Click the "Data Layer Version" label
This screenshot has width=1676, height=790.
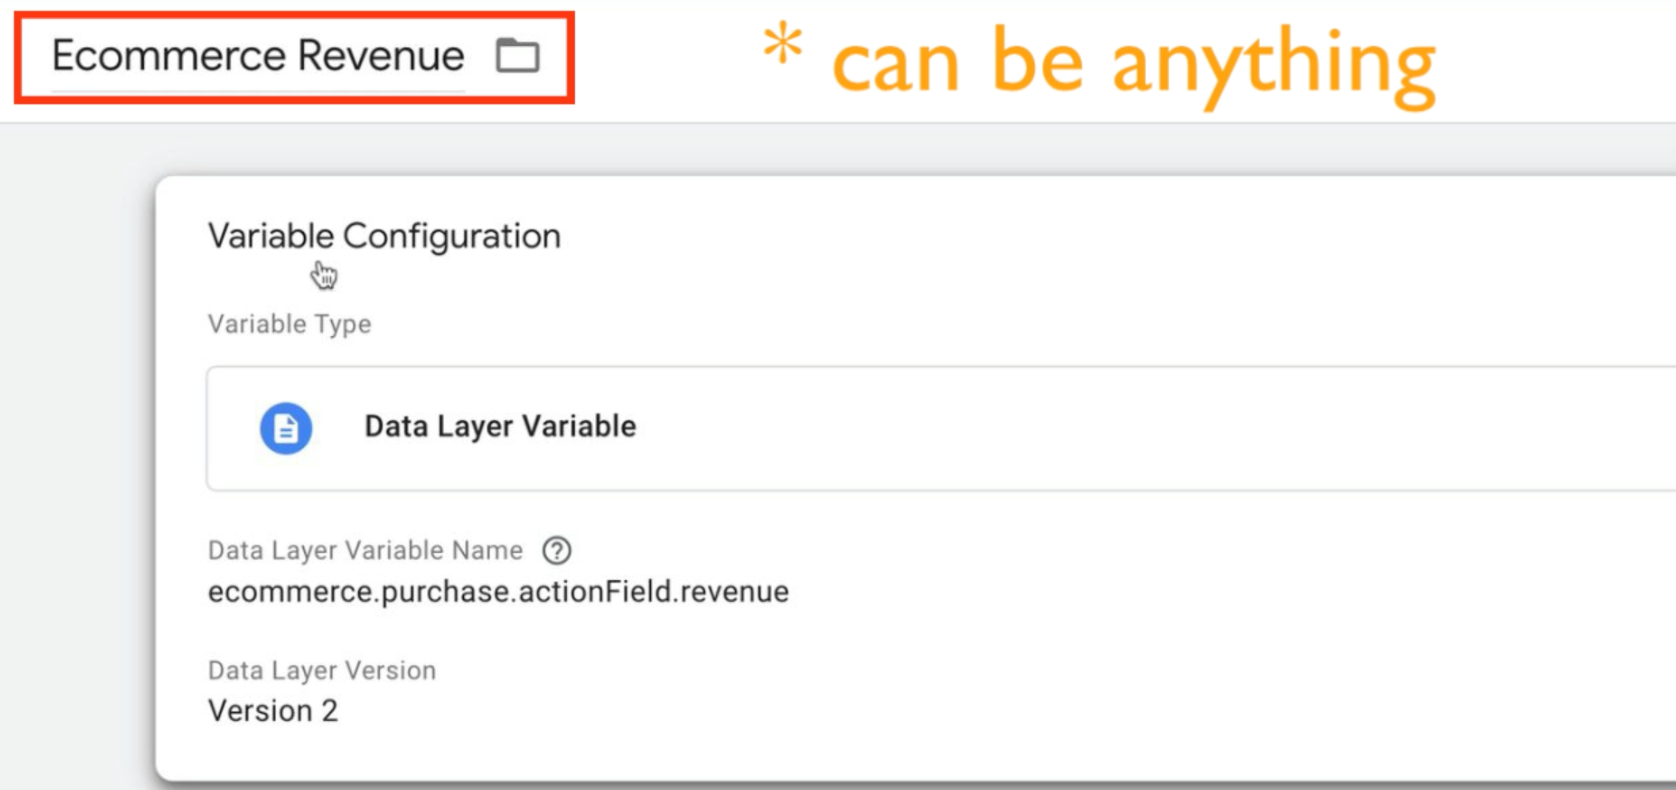tap(322, 670)
